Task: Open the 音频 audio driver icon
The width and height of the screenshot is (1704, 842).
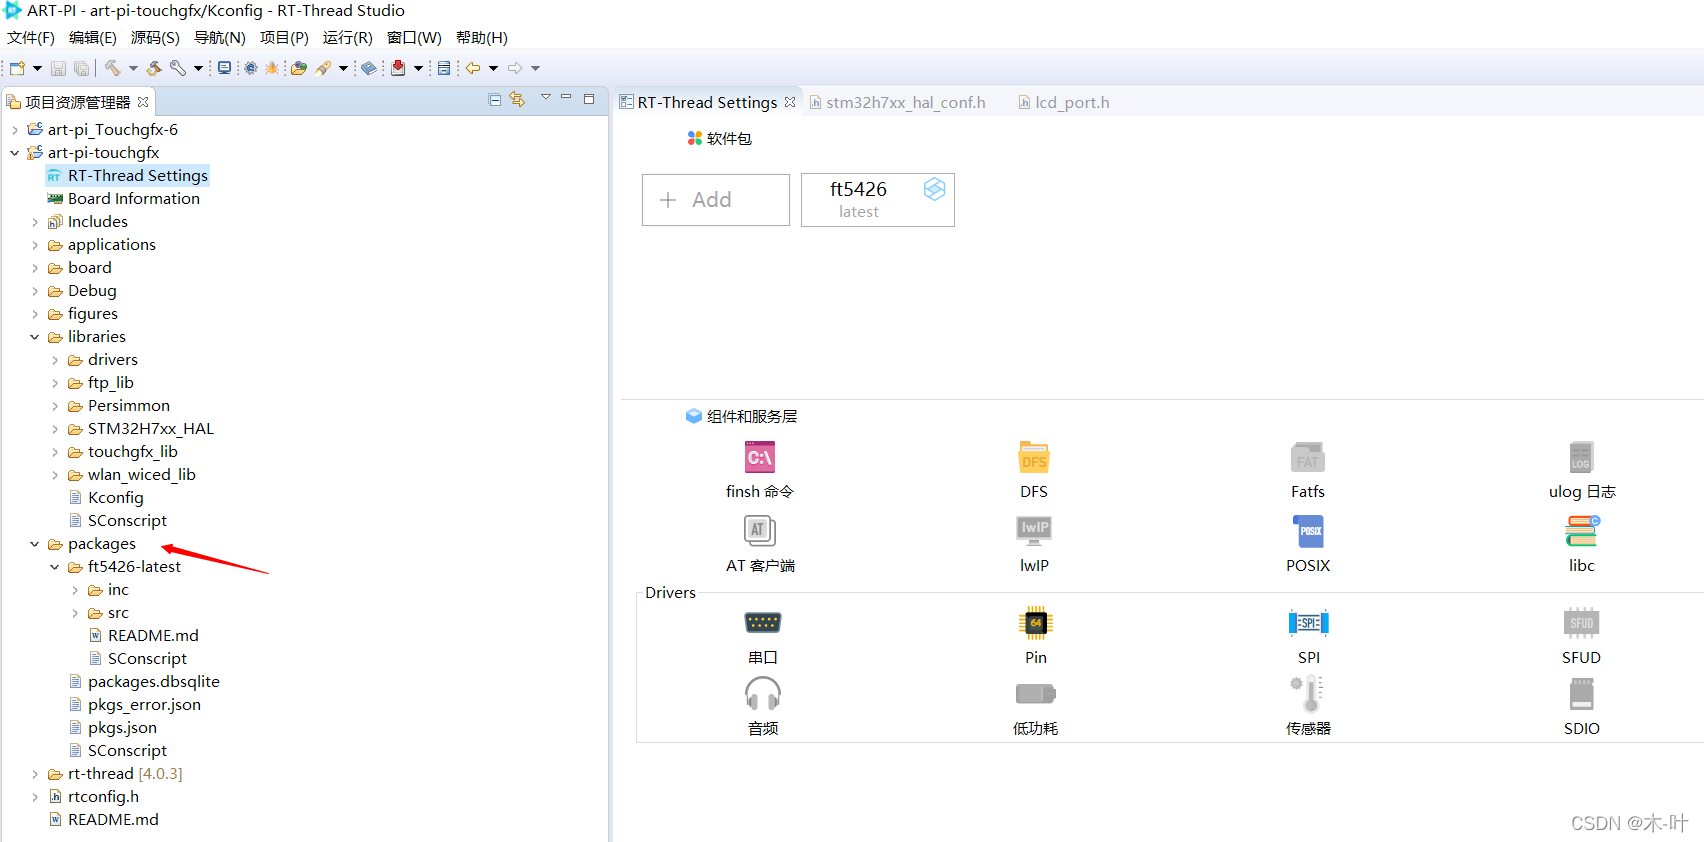Action: point(763,694)
